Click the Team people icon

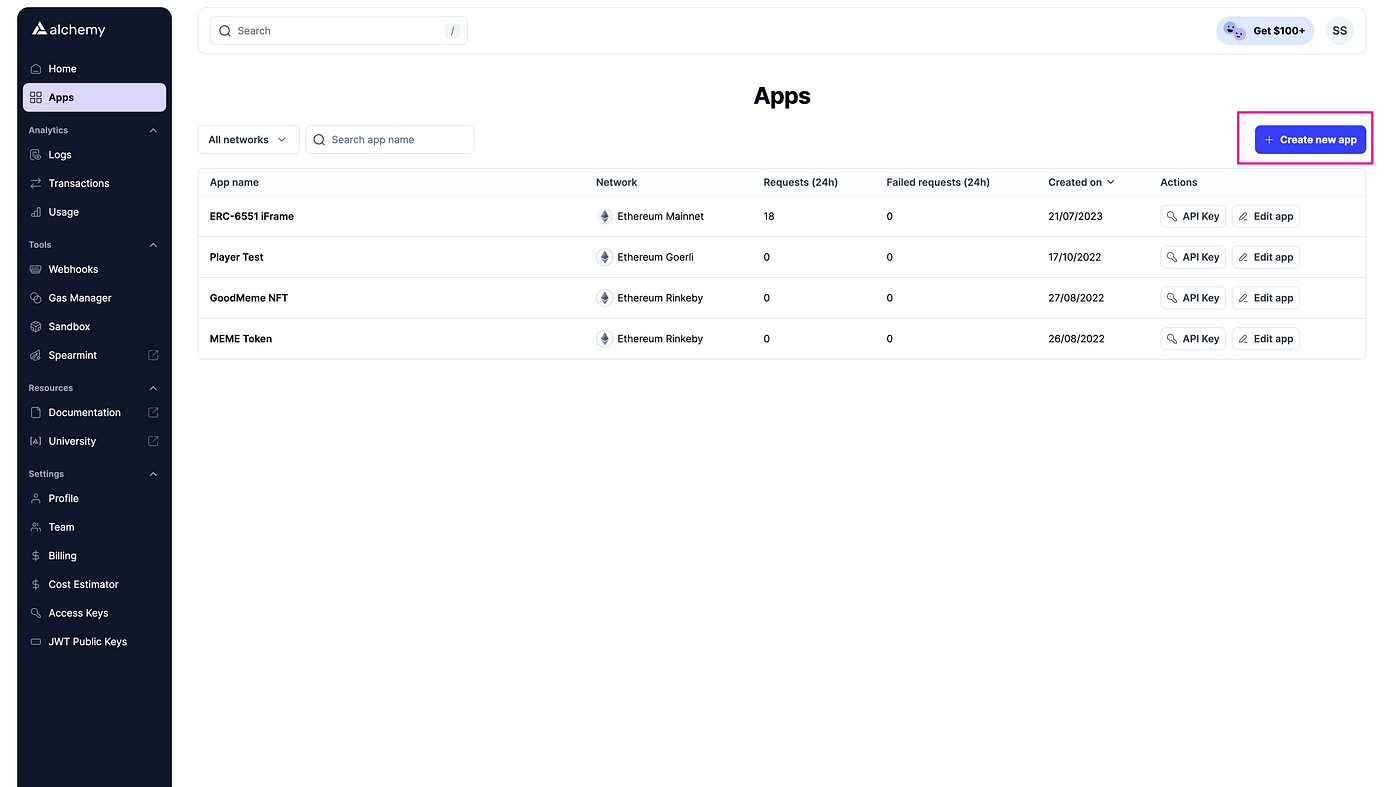point(36,527)
